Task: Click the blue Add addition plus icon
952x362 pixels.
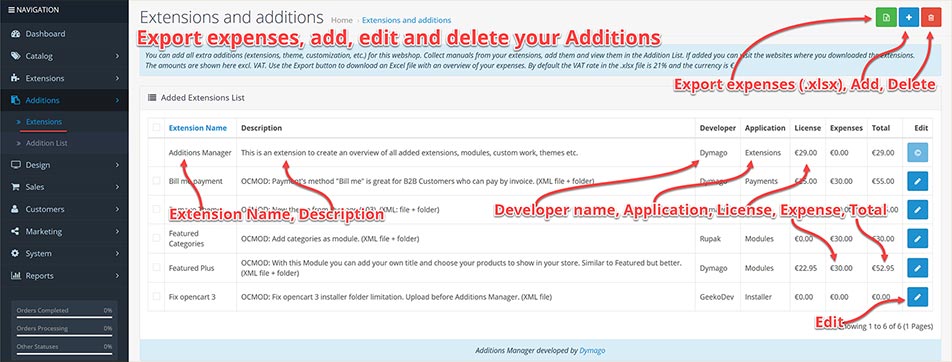Action: tap(908, 19)
